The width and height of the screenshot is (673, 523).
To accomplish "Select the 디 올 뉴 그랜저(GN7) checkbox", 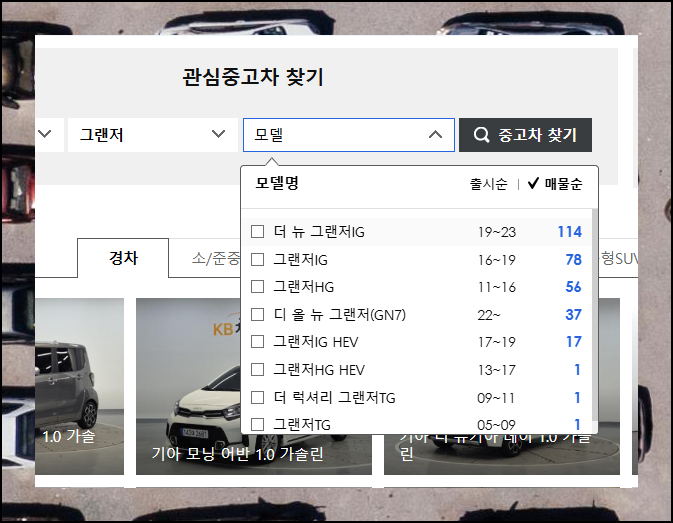I will [257, 314].
